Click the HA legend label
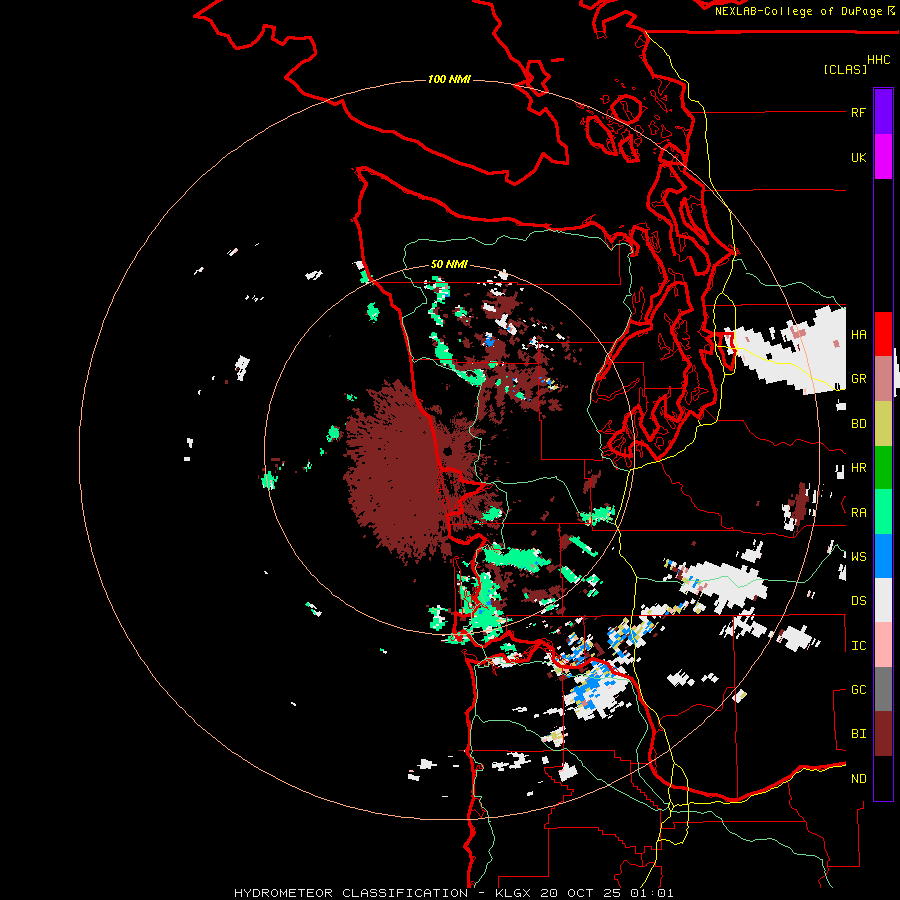The height and width of the screenshot is (900, 900). [858, 335]
